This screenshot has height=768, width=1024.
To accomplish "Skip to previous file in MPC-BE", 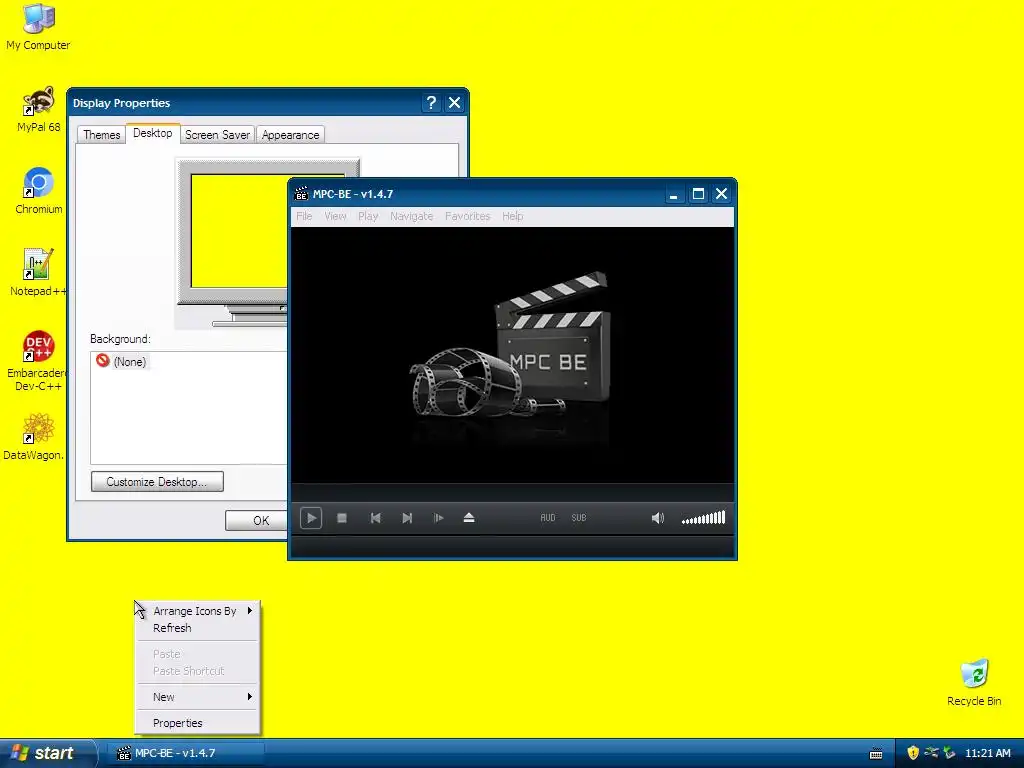I will pyautogui.click(x=376, y=518).
